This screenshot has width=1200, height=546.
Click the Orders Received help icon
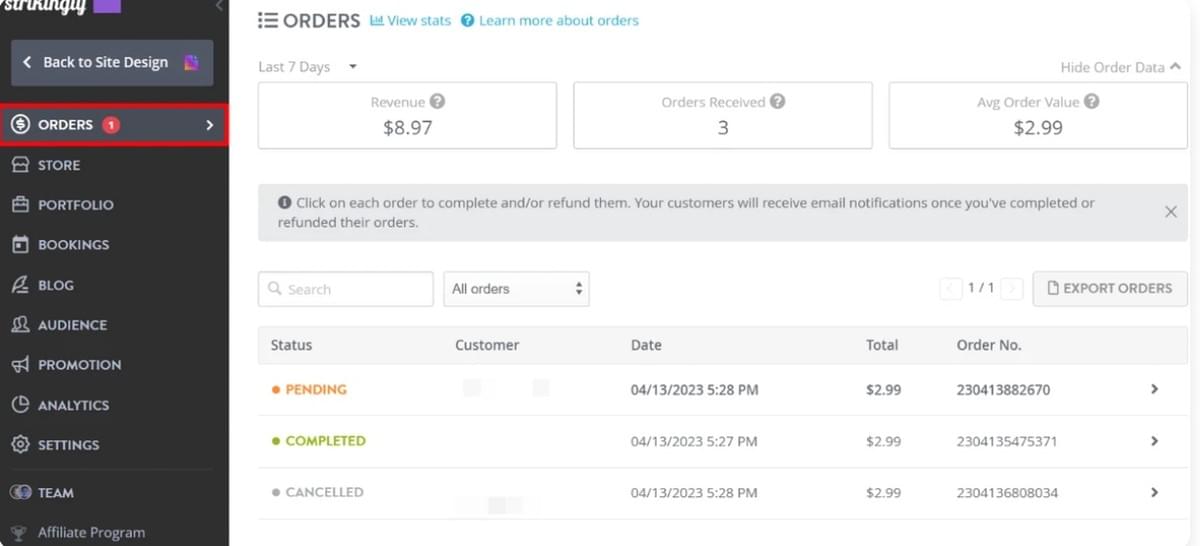777,102
